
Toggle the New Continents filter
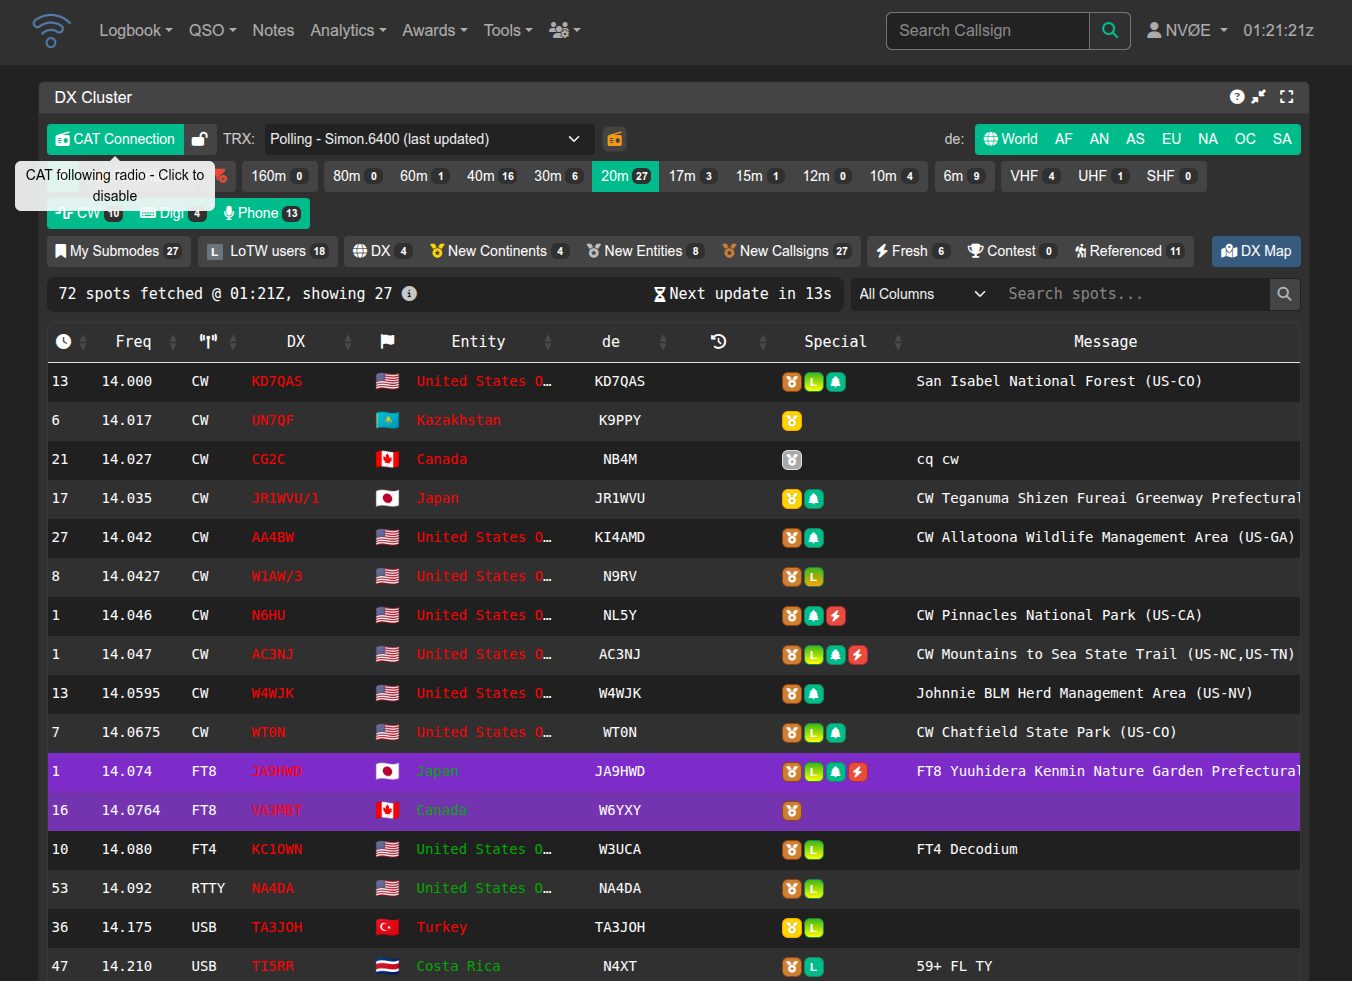click(498, 251)
